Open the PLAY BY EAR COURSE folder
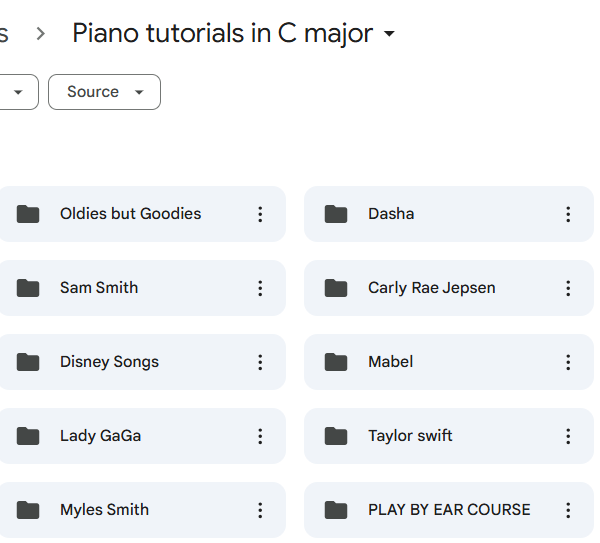 [x=449, y=510]
